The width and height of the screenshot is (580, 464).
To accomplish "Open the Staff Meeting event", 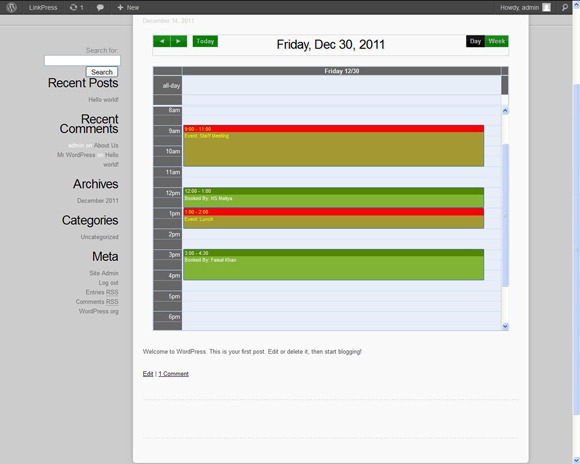I will coord(334,146).
